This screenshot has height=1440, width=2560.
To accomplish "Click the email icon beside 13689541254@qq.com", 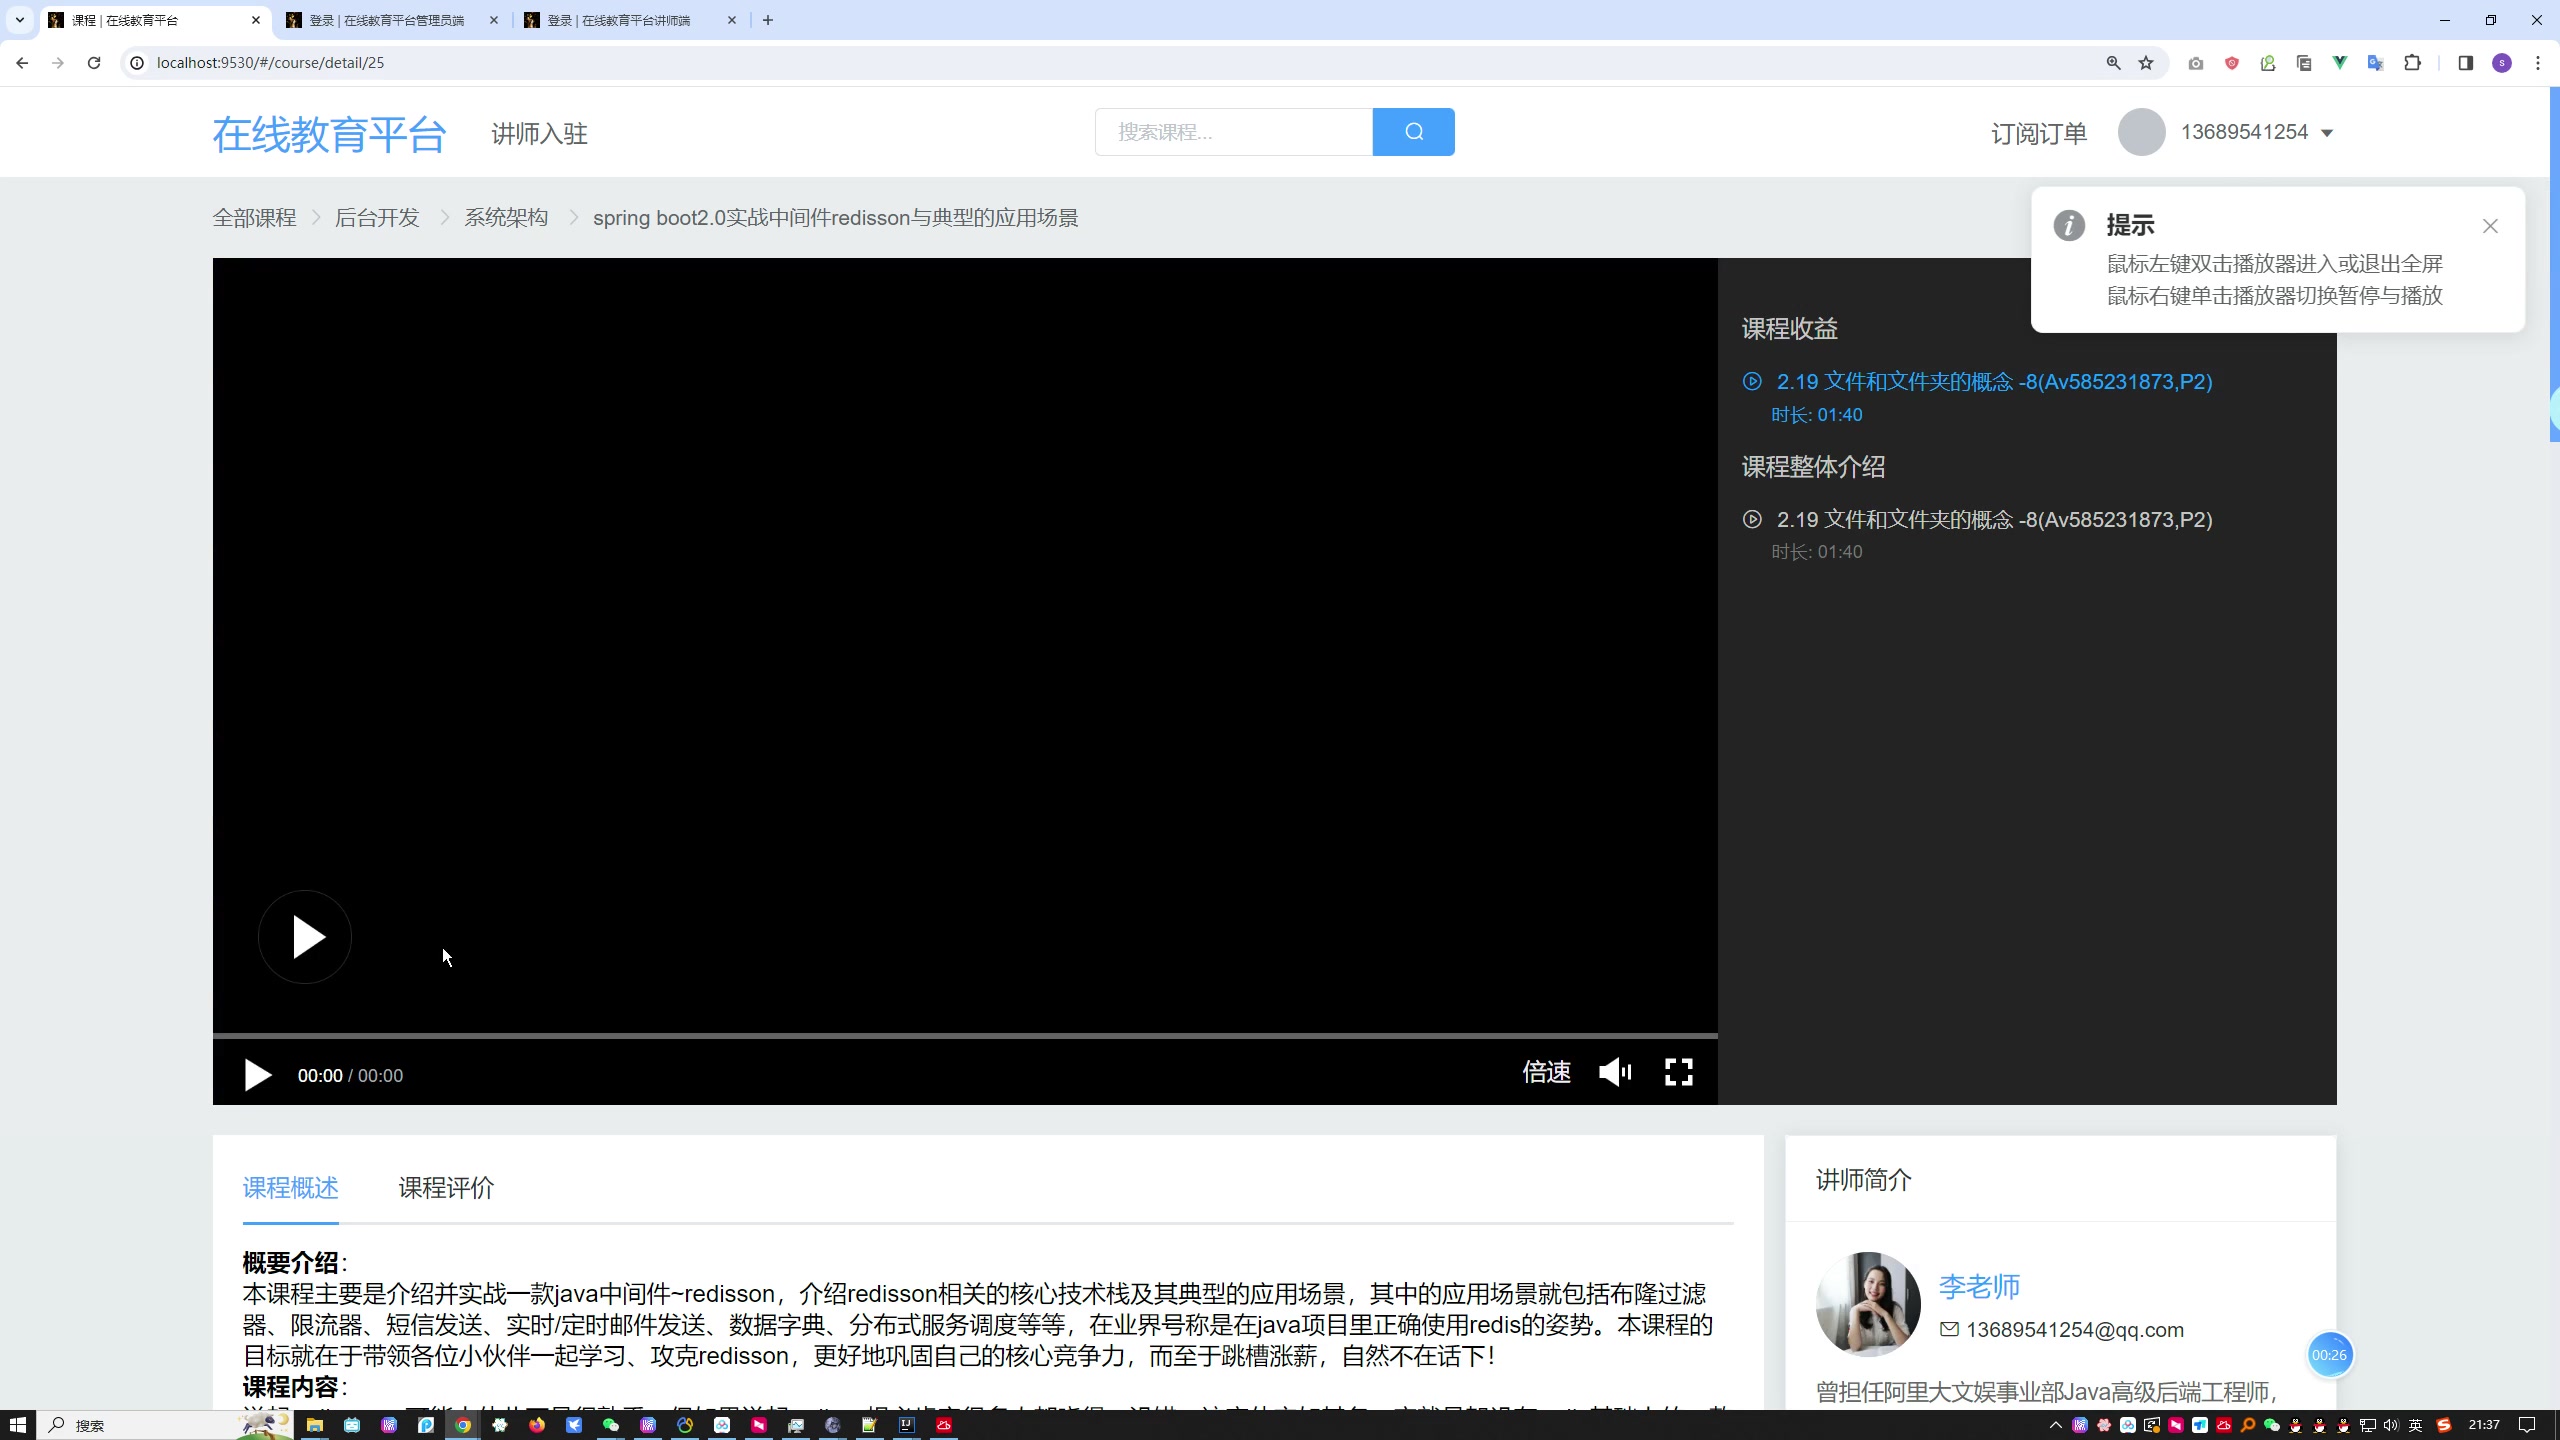I will (1949, 1330).
